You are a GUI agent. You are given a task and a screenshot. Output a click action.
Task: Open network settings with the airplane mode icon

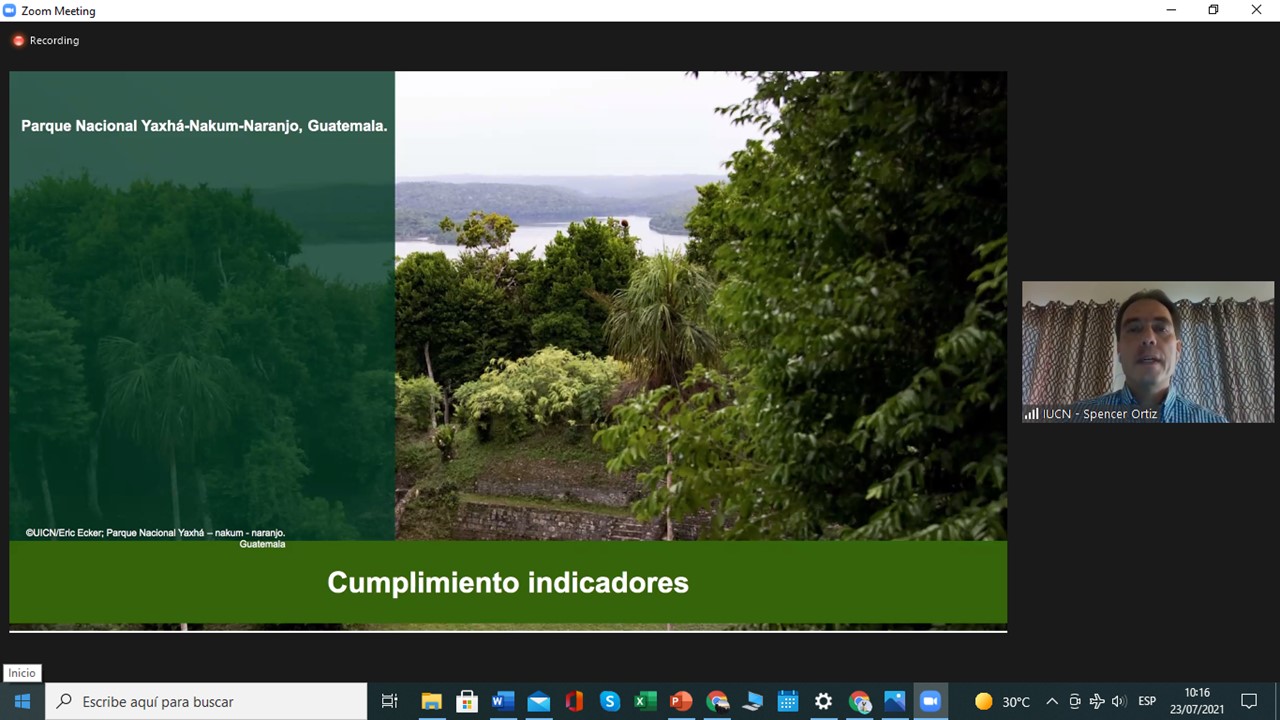pos(1097,701)
